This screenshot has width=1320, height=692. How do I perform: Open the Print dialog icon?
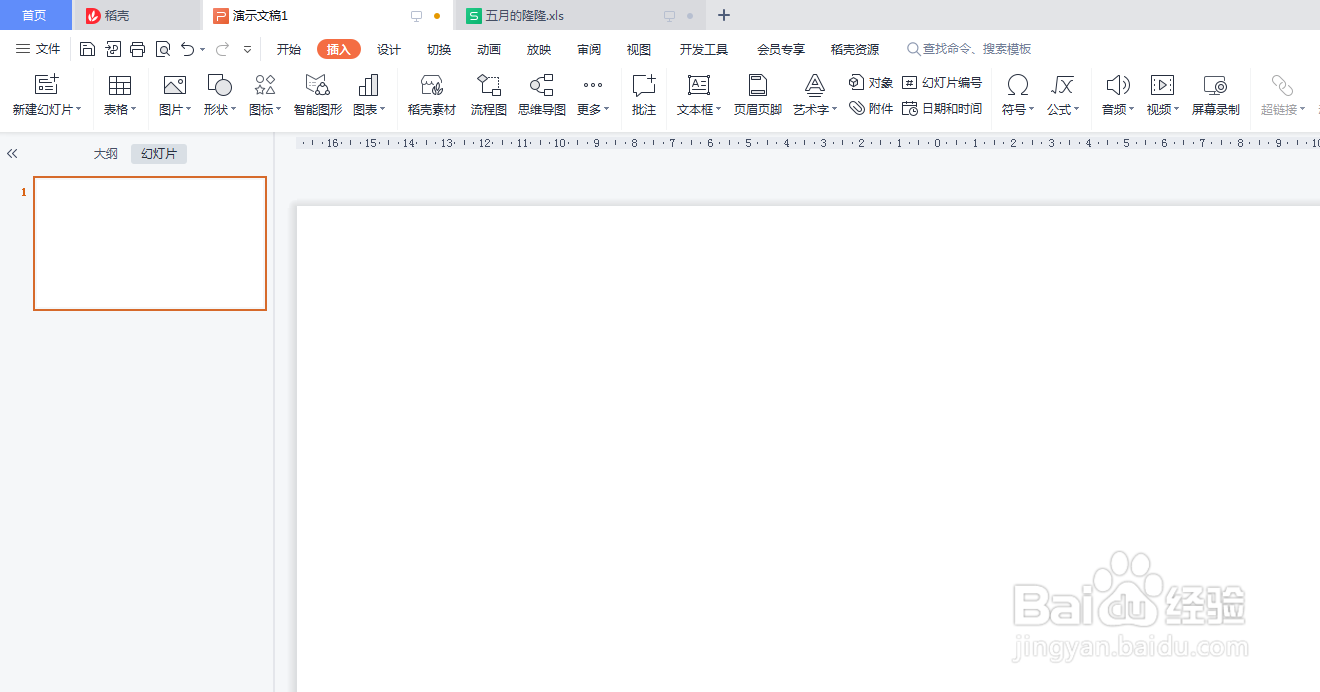pyautogui.click(x=137, y=47)
